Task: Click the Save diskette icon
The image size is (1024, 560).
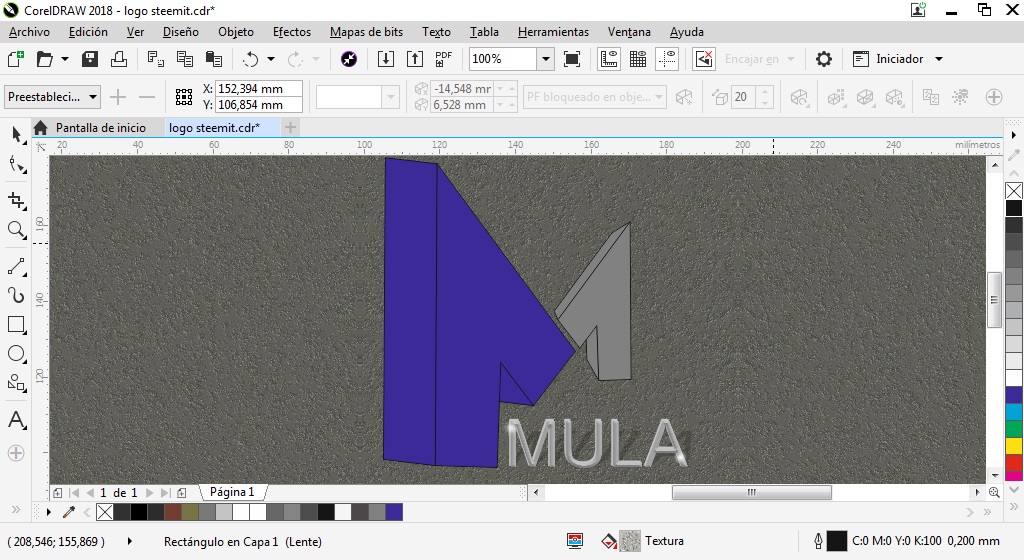Action: coord(89,59)
